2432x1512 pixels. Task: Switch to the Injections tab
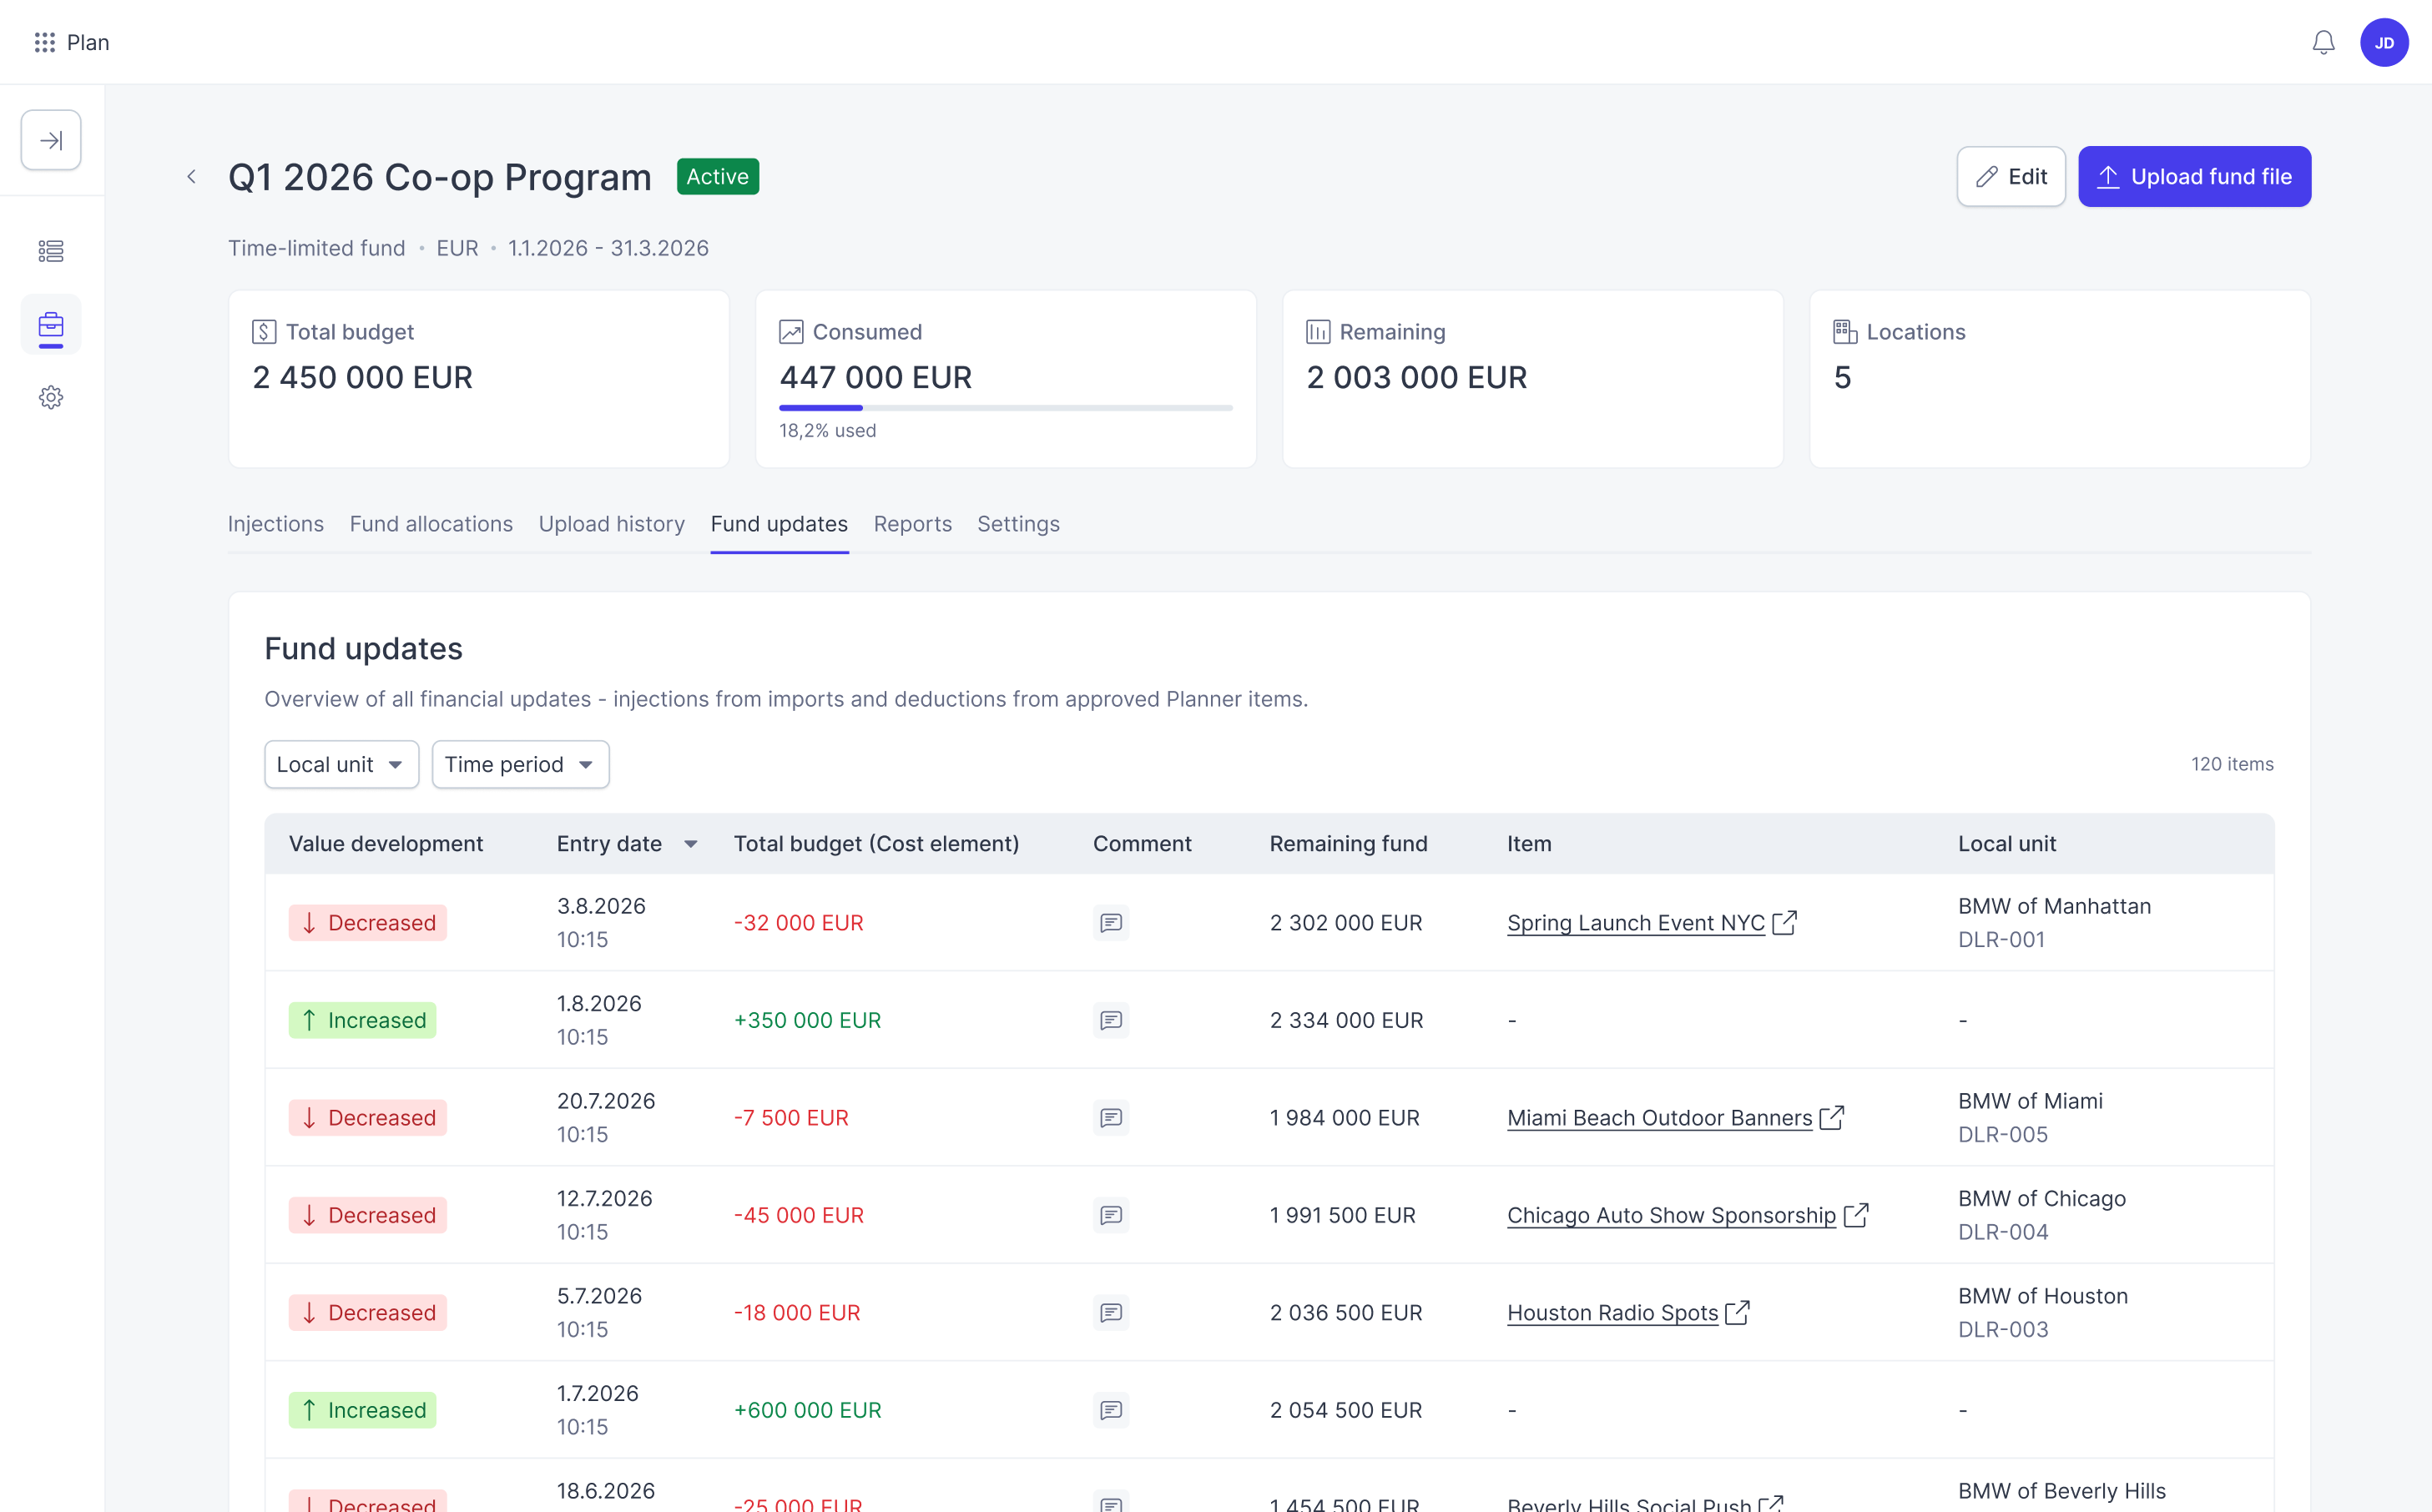(276, 524)
